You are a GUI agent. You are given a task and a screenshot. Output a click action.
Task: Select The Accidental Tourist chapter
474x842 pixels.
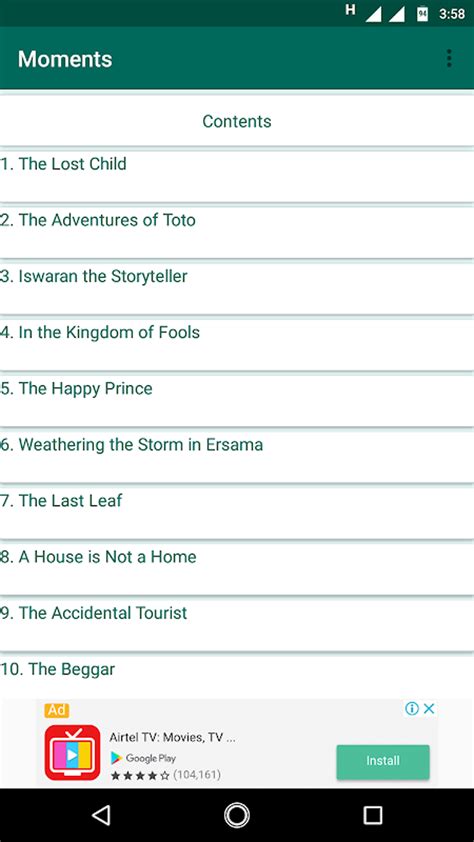click(x=237, y=626)
